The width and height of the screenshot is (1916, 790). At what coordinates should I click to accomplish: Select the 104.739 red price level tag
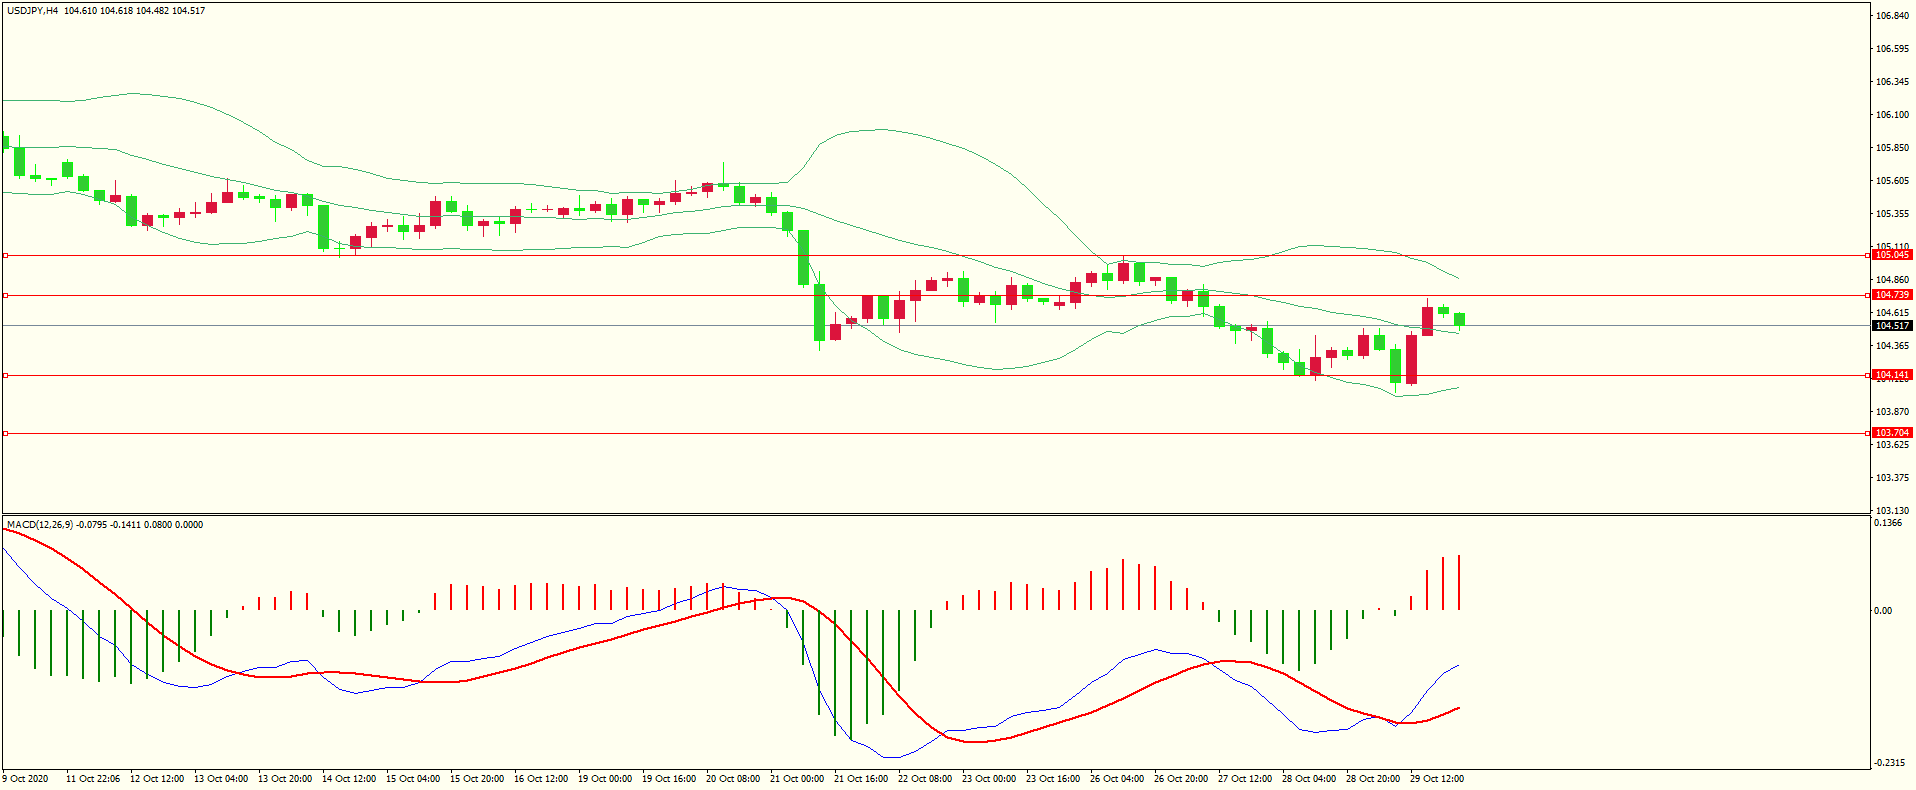pos(1892,295)
